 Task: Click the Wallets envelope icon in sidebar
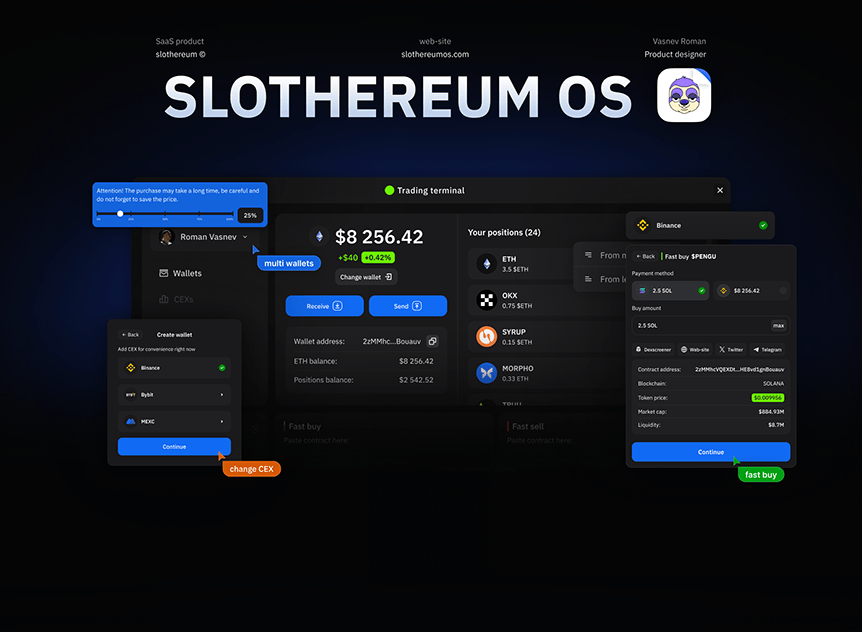[x=163, y=273]
